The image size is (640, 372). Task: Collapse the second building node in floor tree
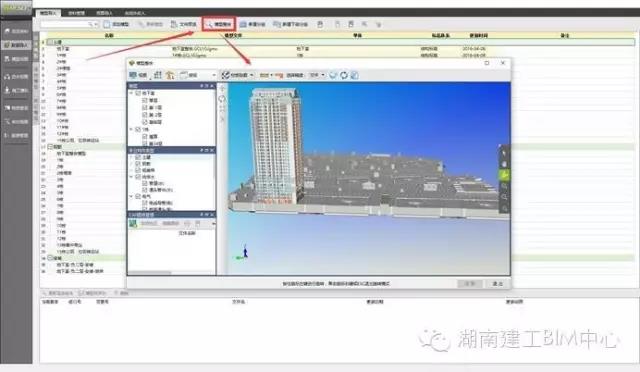pyautogui.click(x=131, y=129)
